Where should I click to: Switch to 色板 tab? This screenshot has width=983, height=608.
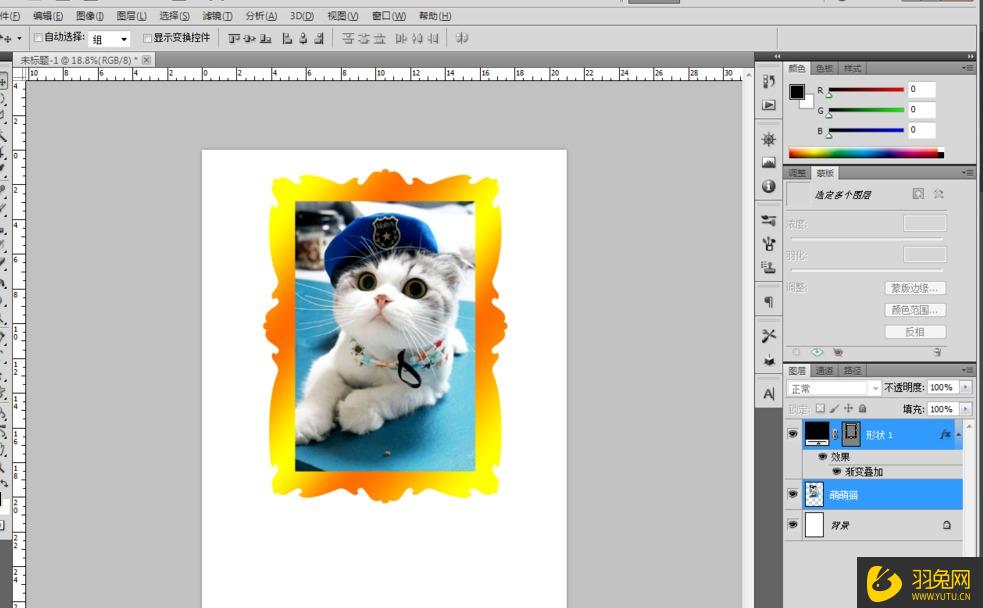tap(824, 68)
